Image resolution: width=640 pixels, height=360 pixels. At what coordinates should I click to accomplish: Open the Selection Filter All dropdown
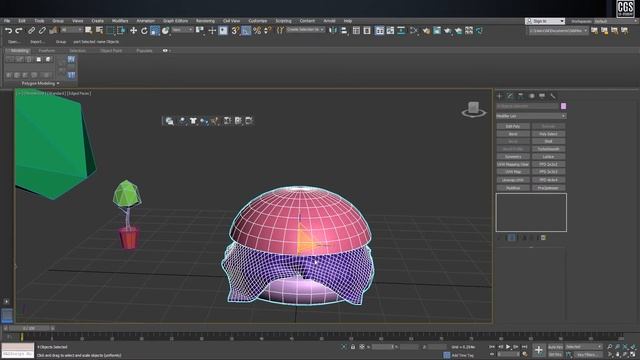[x=72, y=30]
